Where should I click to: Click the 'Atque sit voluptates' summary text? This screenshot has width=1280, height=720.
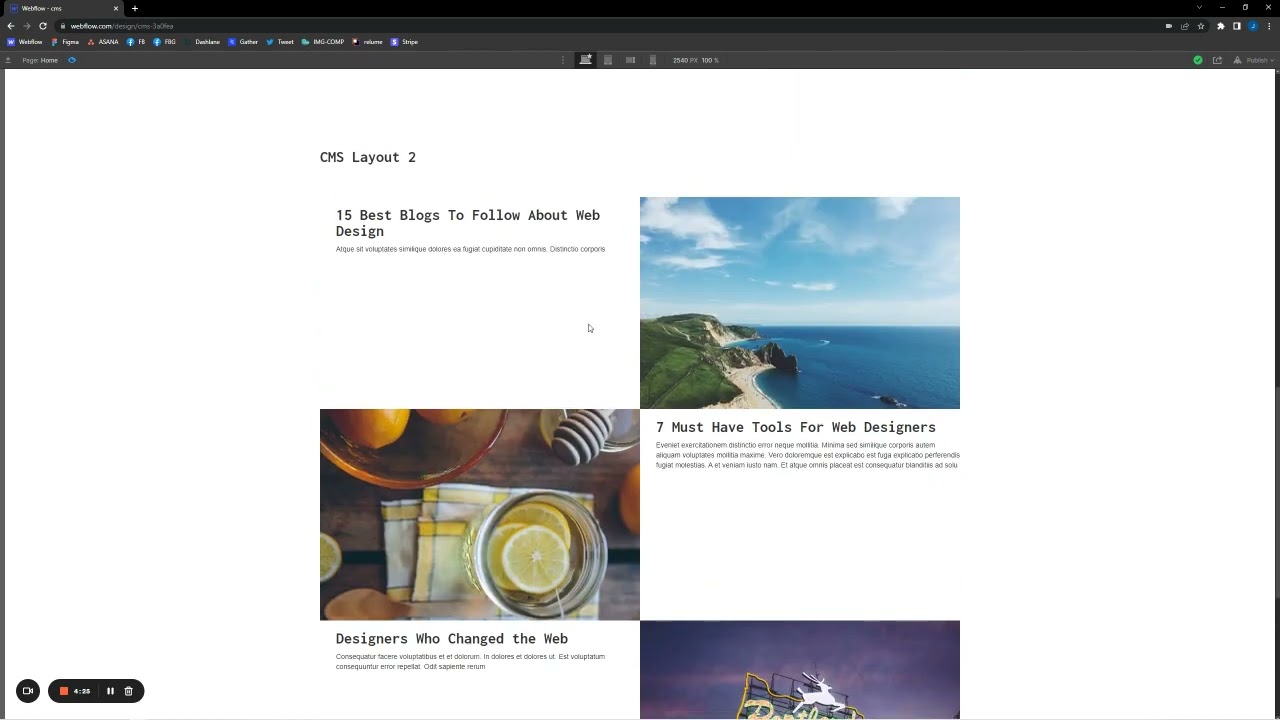tap(470, 249)
